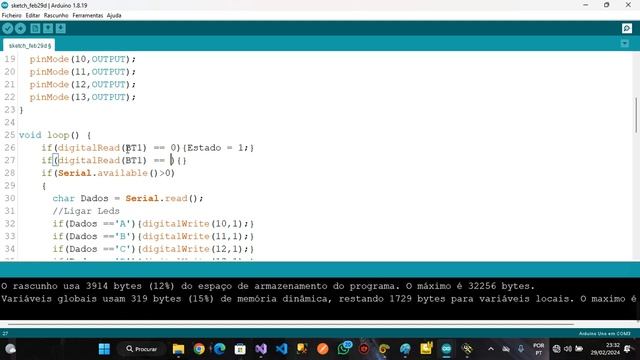The image size is (640, 360).
Task: Click the Verify sketch checkmark button
Action: point(8,29)
